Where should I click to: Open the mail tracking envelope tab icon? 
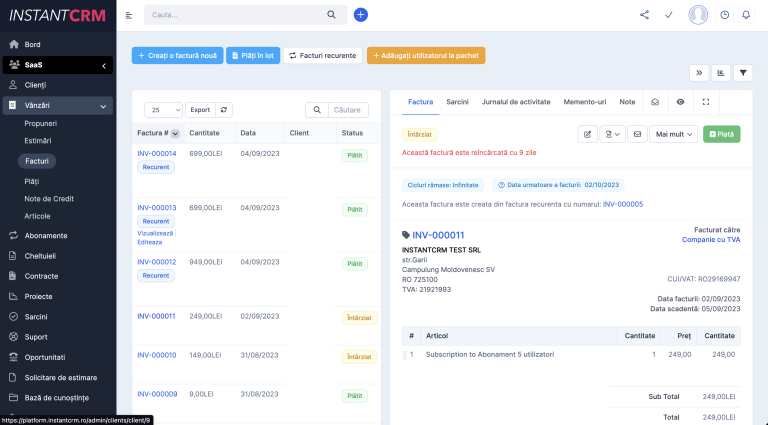click(655, 102)
